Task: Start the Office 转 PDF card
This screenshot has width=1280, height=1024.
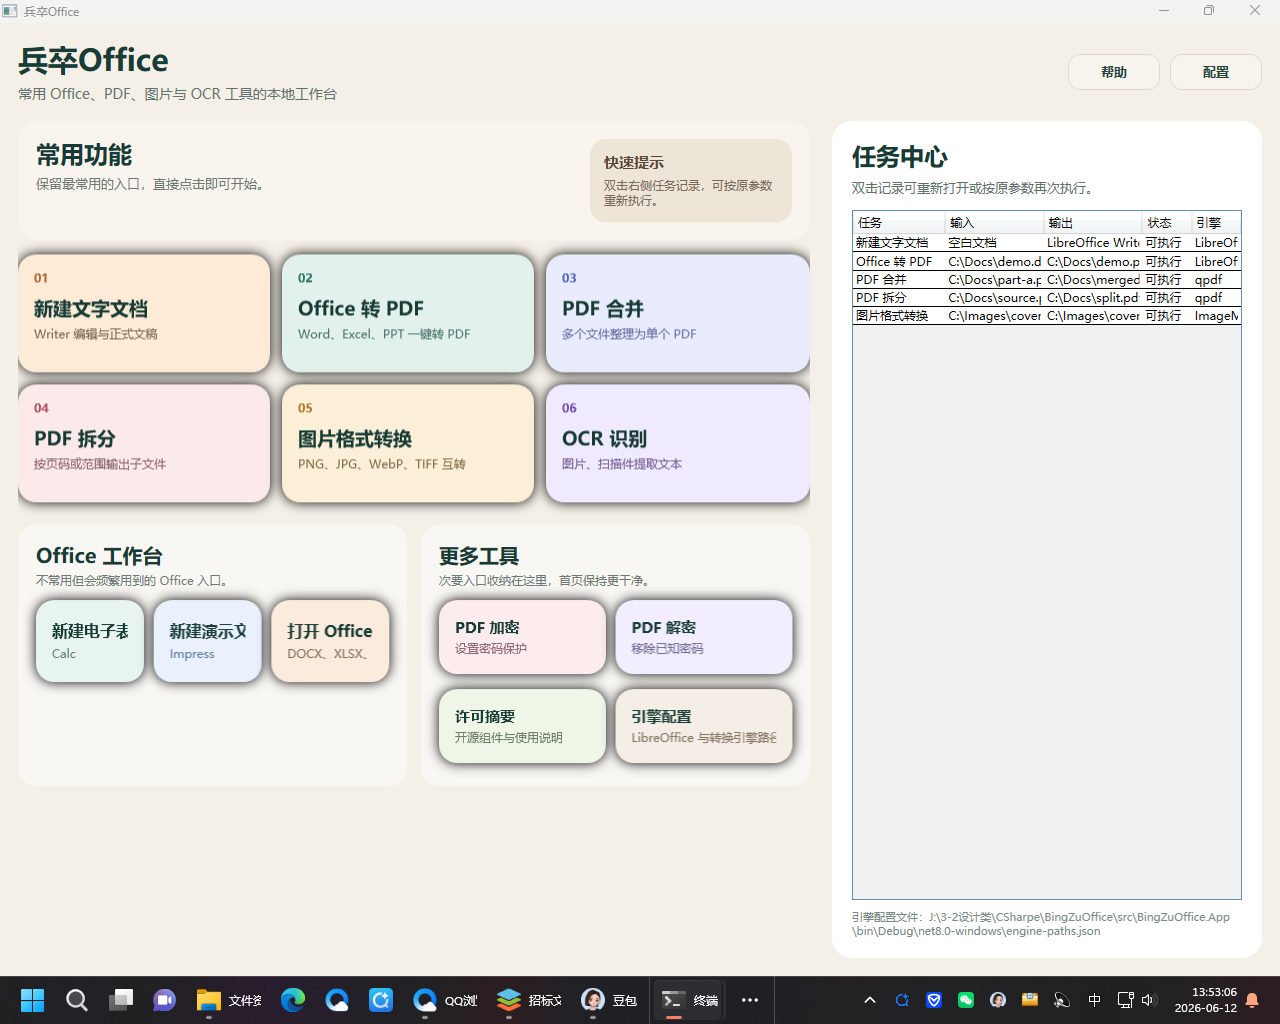Action: tap(408, 313)
